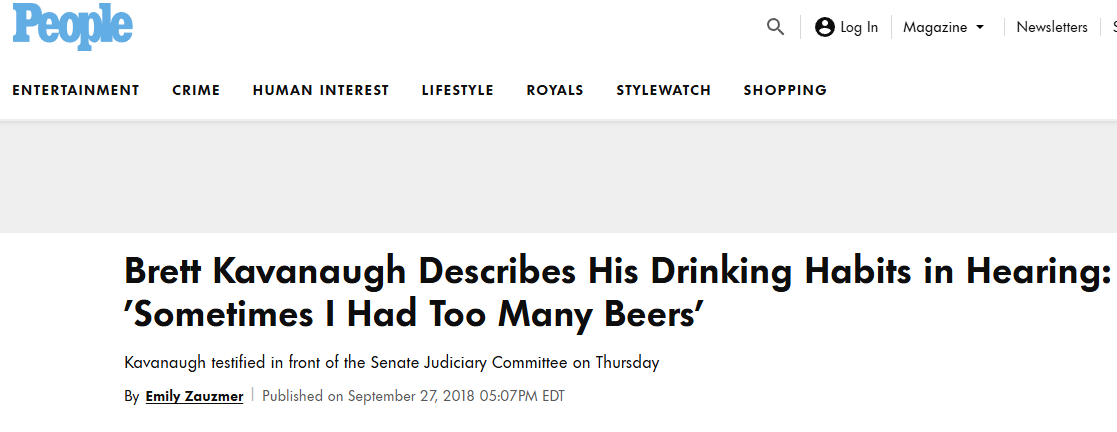Open the Entertainment section
Screen dimensions: 1117x432
(76, 90)
